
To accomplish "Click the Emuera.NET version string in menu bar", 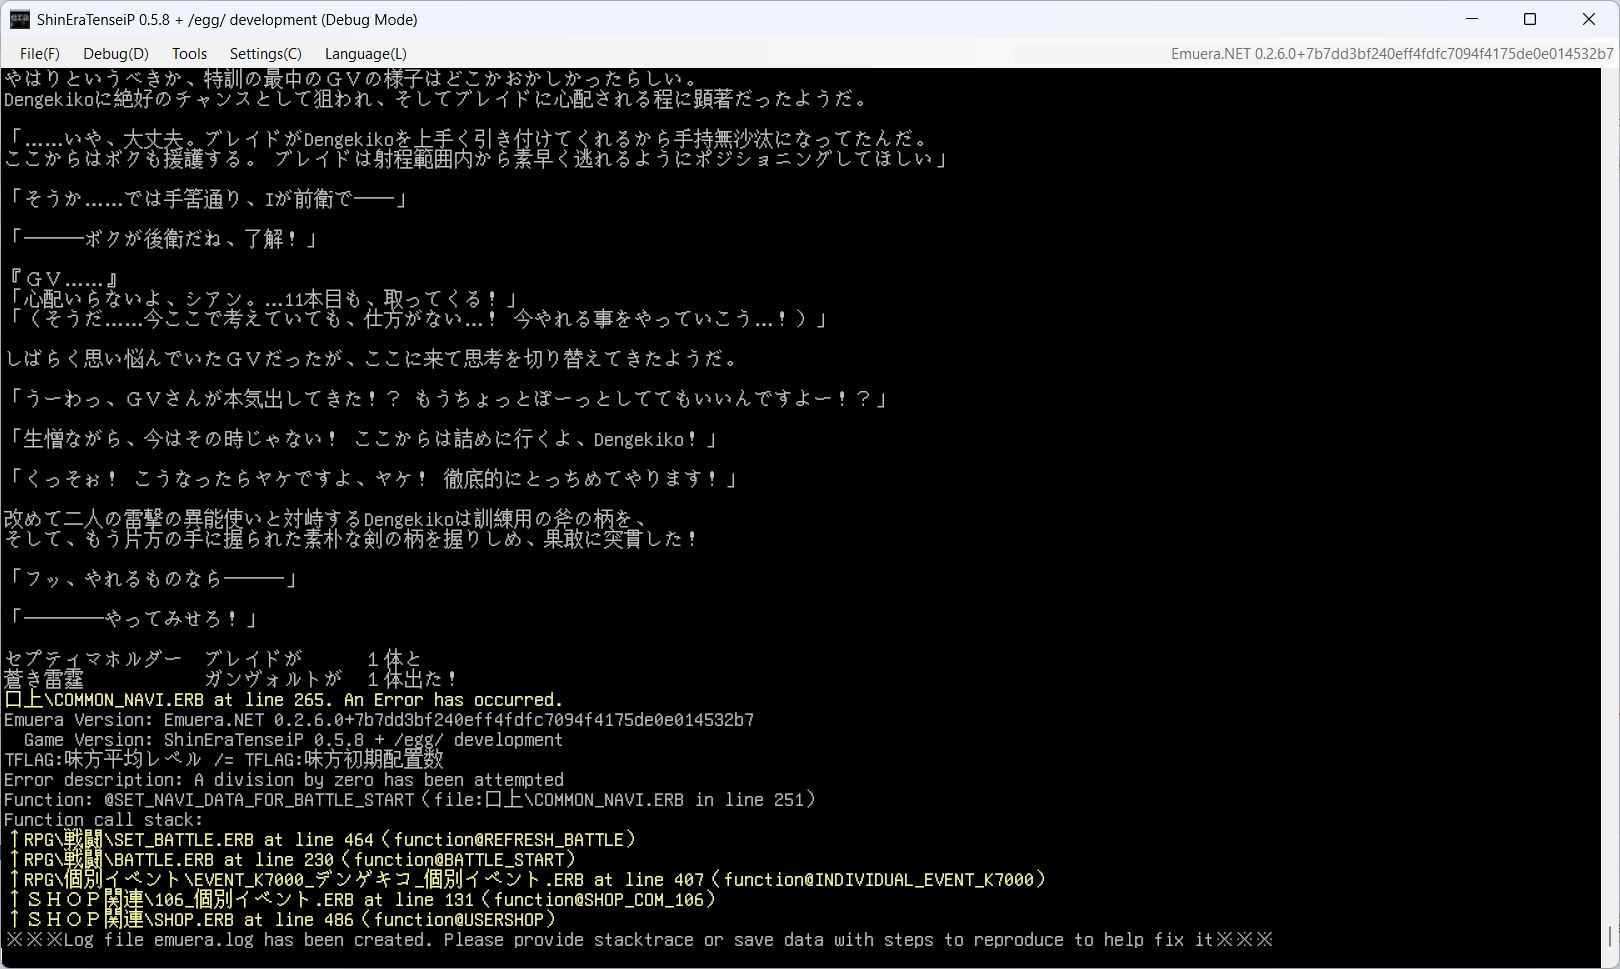I will click(x=1392, y=54).
